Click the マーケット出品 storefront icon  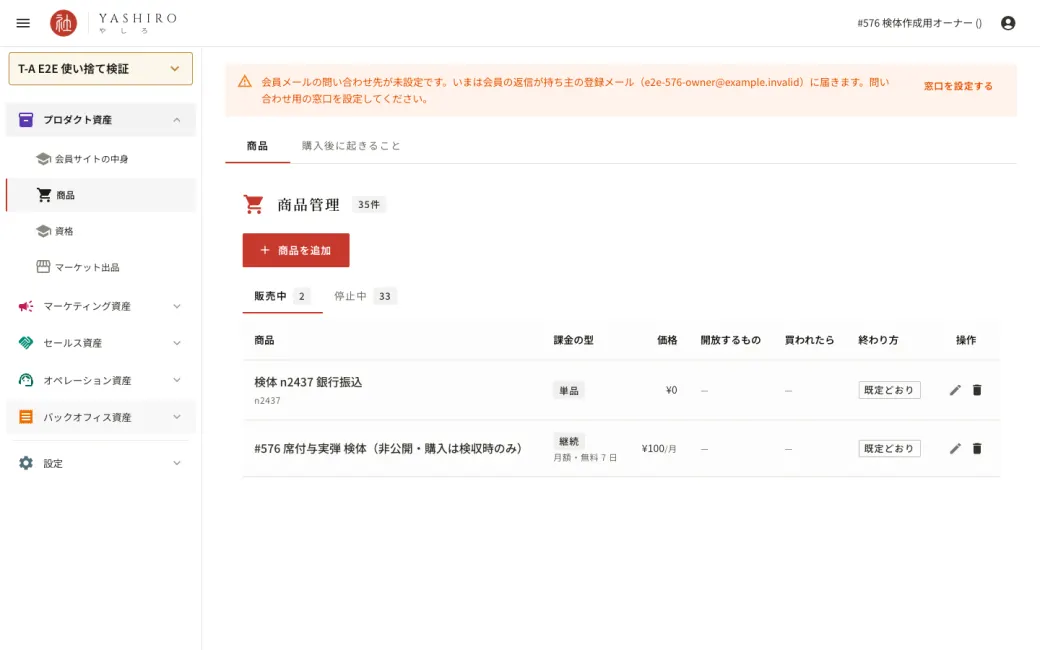pyautogui.click(x=43, y=267)
